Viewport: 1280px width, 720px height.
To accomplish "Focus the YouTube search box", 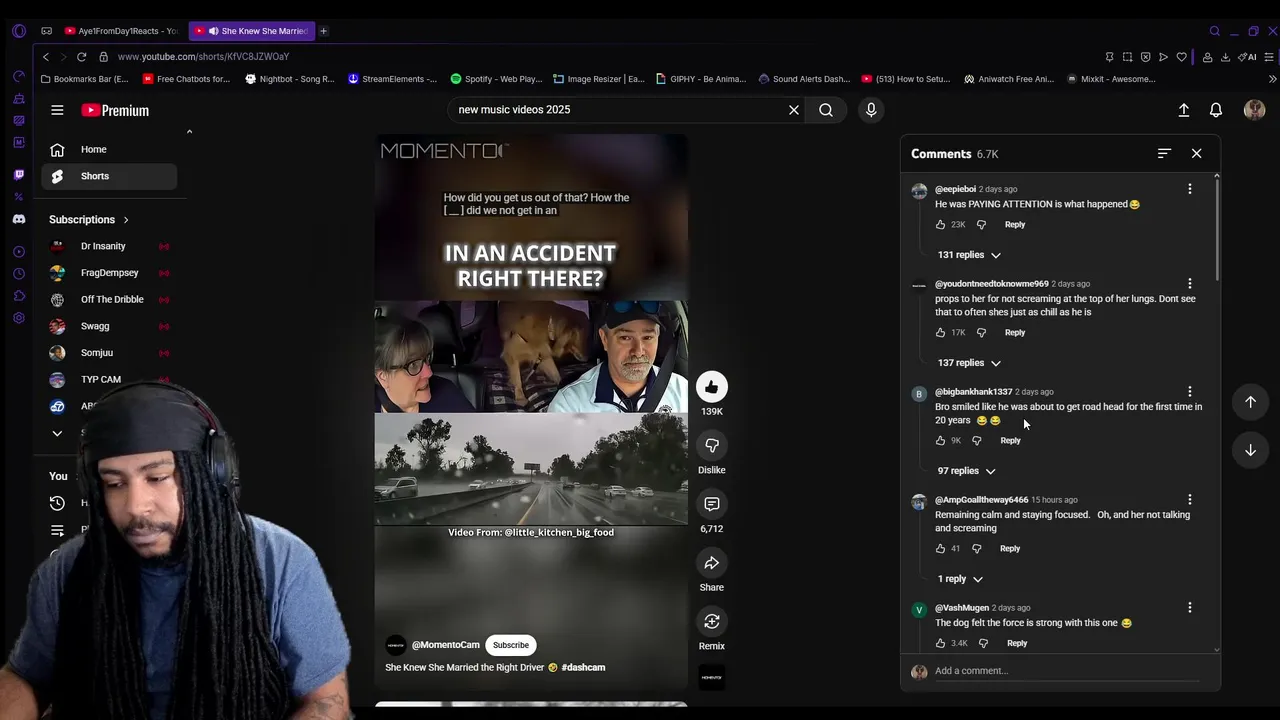I will coord(618,110).
